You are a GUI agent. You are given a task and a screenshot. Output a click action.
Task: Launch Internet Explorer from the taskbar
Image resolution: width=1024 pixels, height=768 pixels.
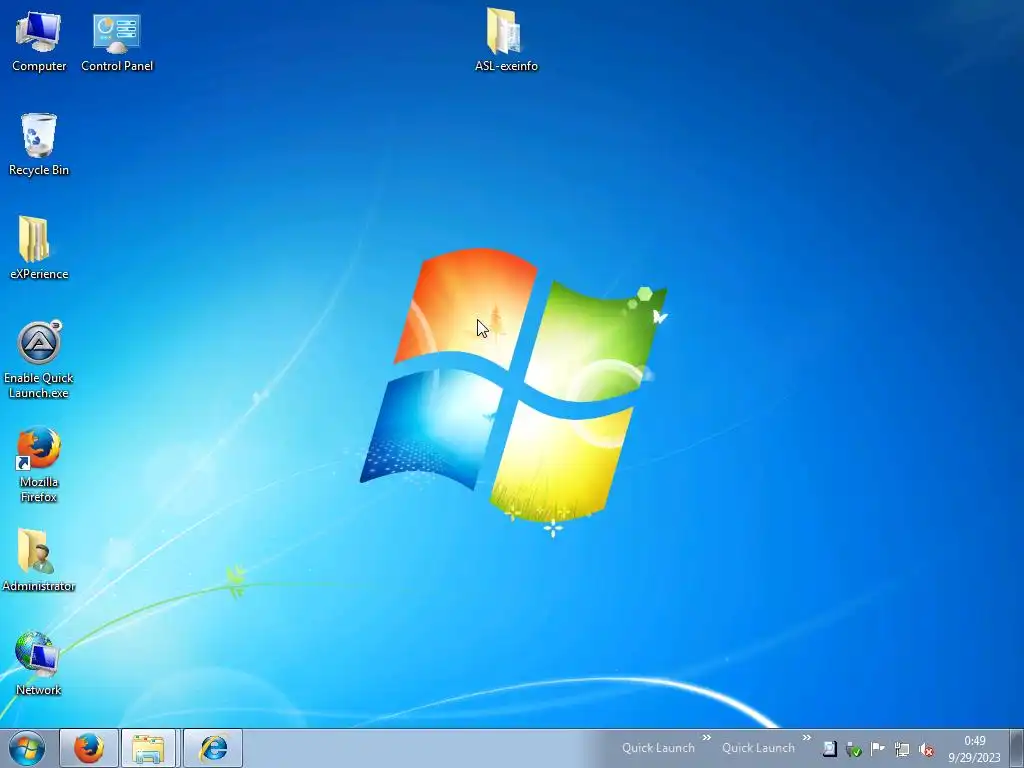(x=213, y=748)
